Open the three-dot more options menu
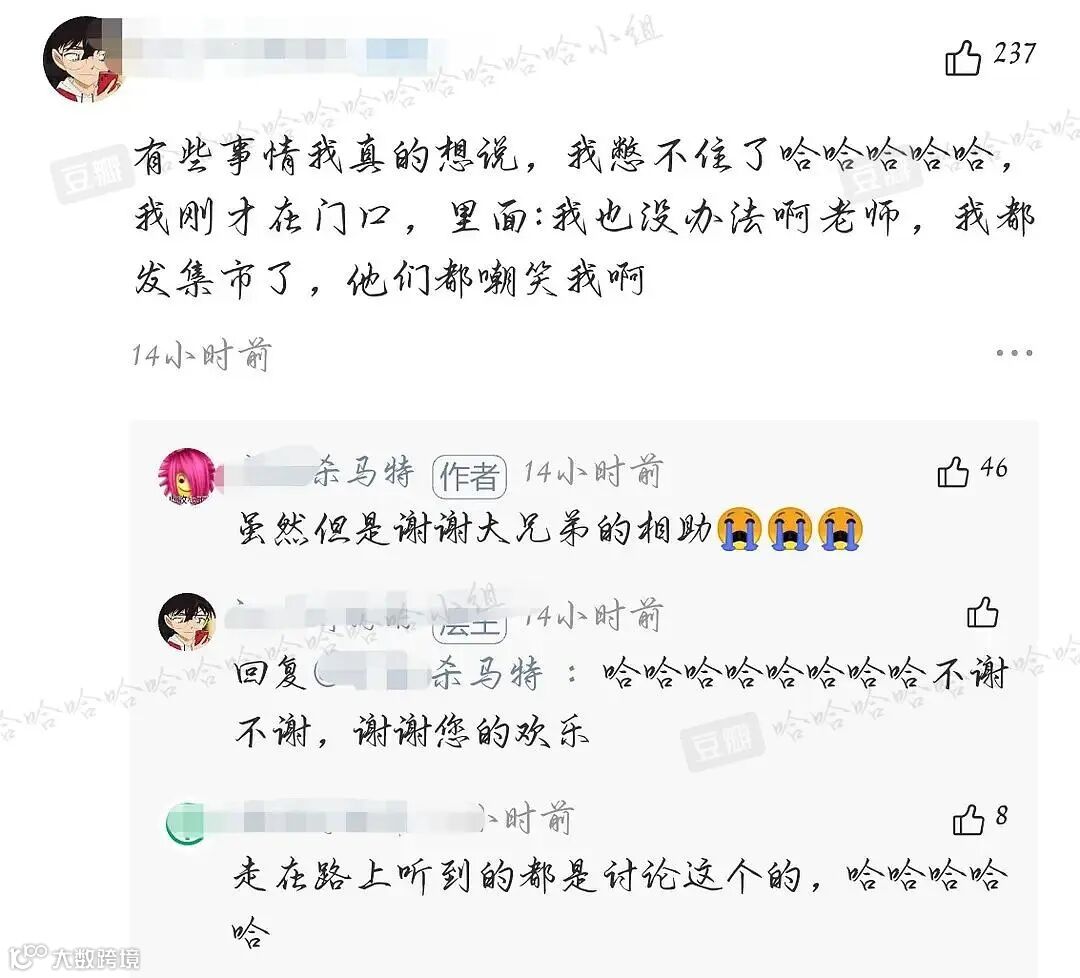 click(1014, 353)
